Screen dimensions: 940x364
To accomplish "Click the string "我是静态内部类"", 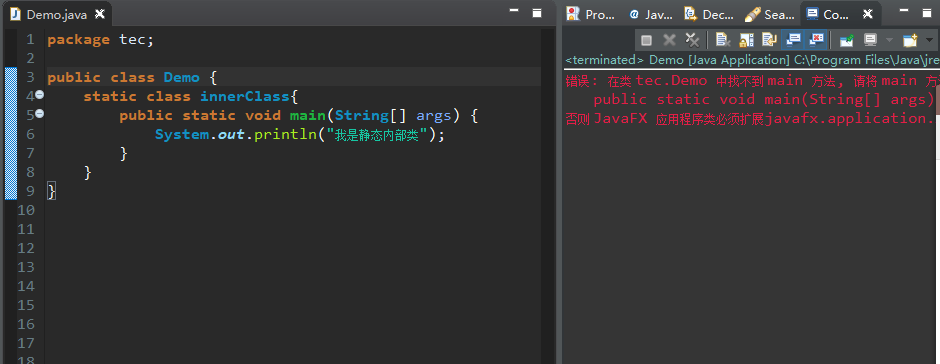I will click(x=376, y=135).
